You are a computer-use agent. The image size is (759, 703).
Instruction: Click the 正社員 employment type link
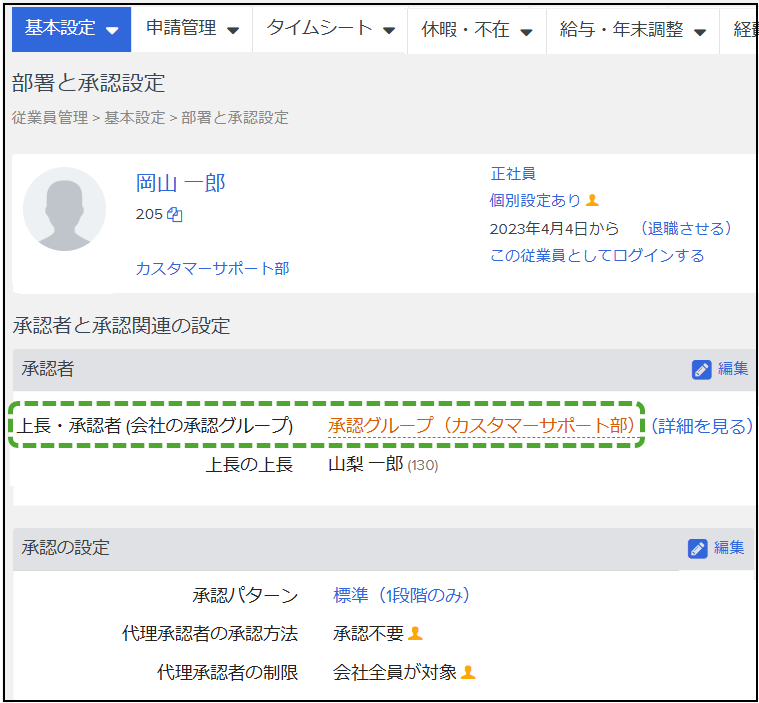tap(512, 173)
